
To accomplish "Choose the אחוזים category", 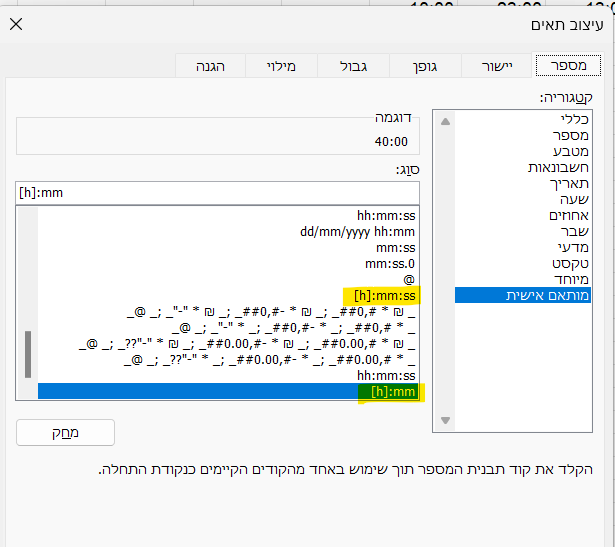I will pyautogui.click(x=522, y=215).
